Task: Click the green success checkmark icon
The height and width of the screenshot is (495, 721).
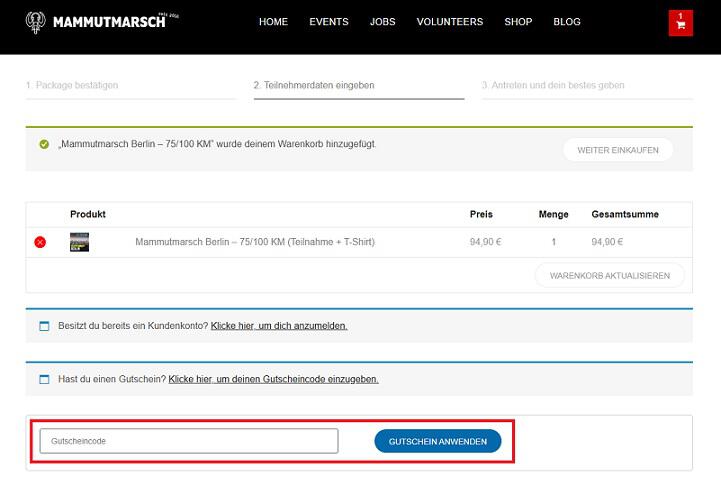Action: (x=44, y=144)
